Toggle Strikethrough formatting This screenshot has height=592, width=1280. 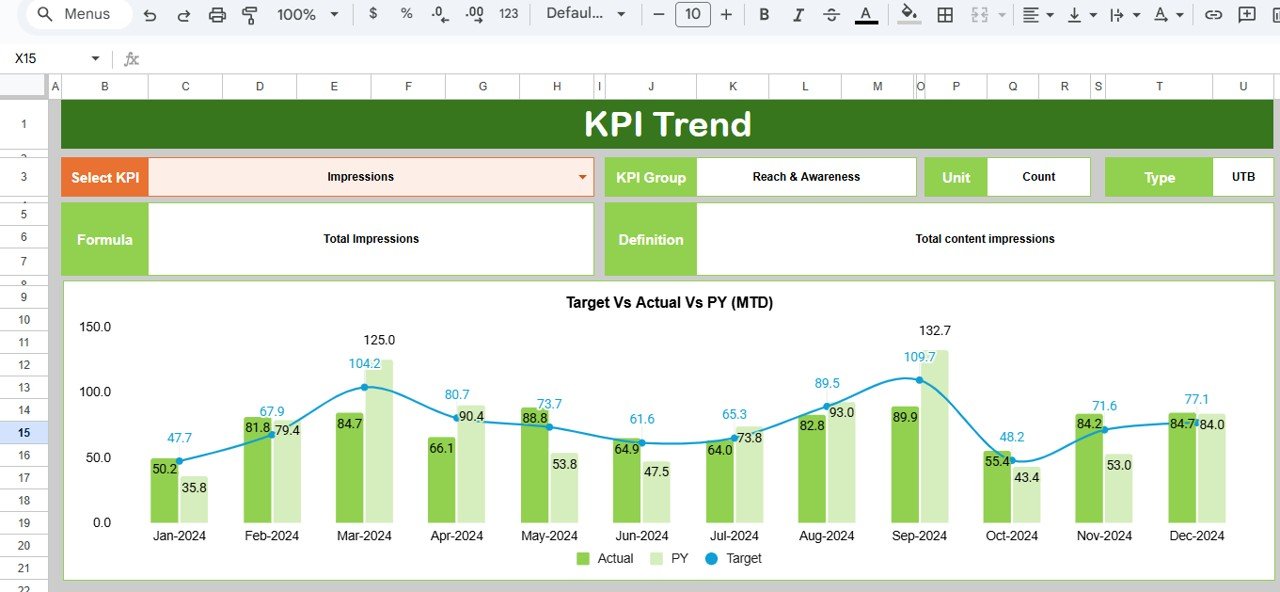tap(831, 15)
